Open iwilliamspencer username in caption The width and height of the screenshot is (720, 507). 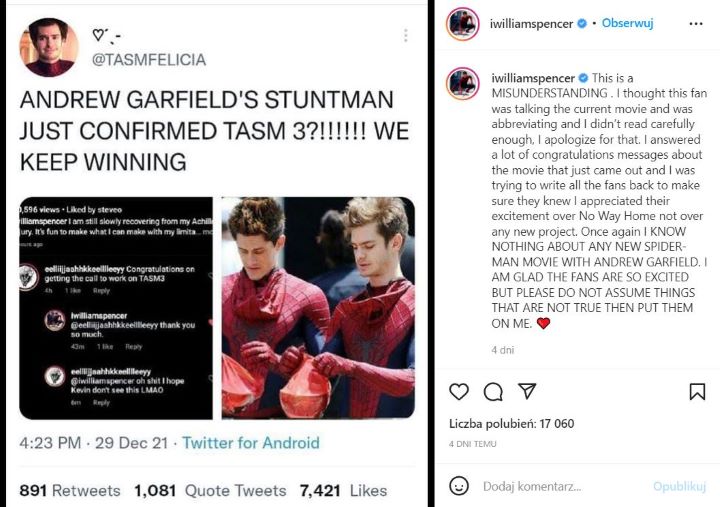click(533, 78)
